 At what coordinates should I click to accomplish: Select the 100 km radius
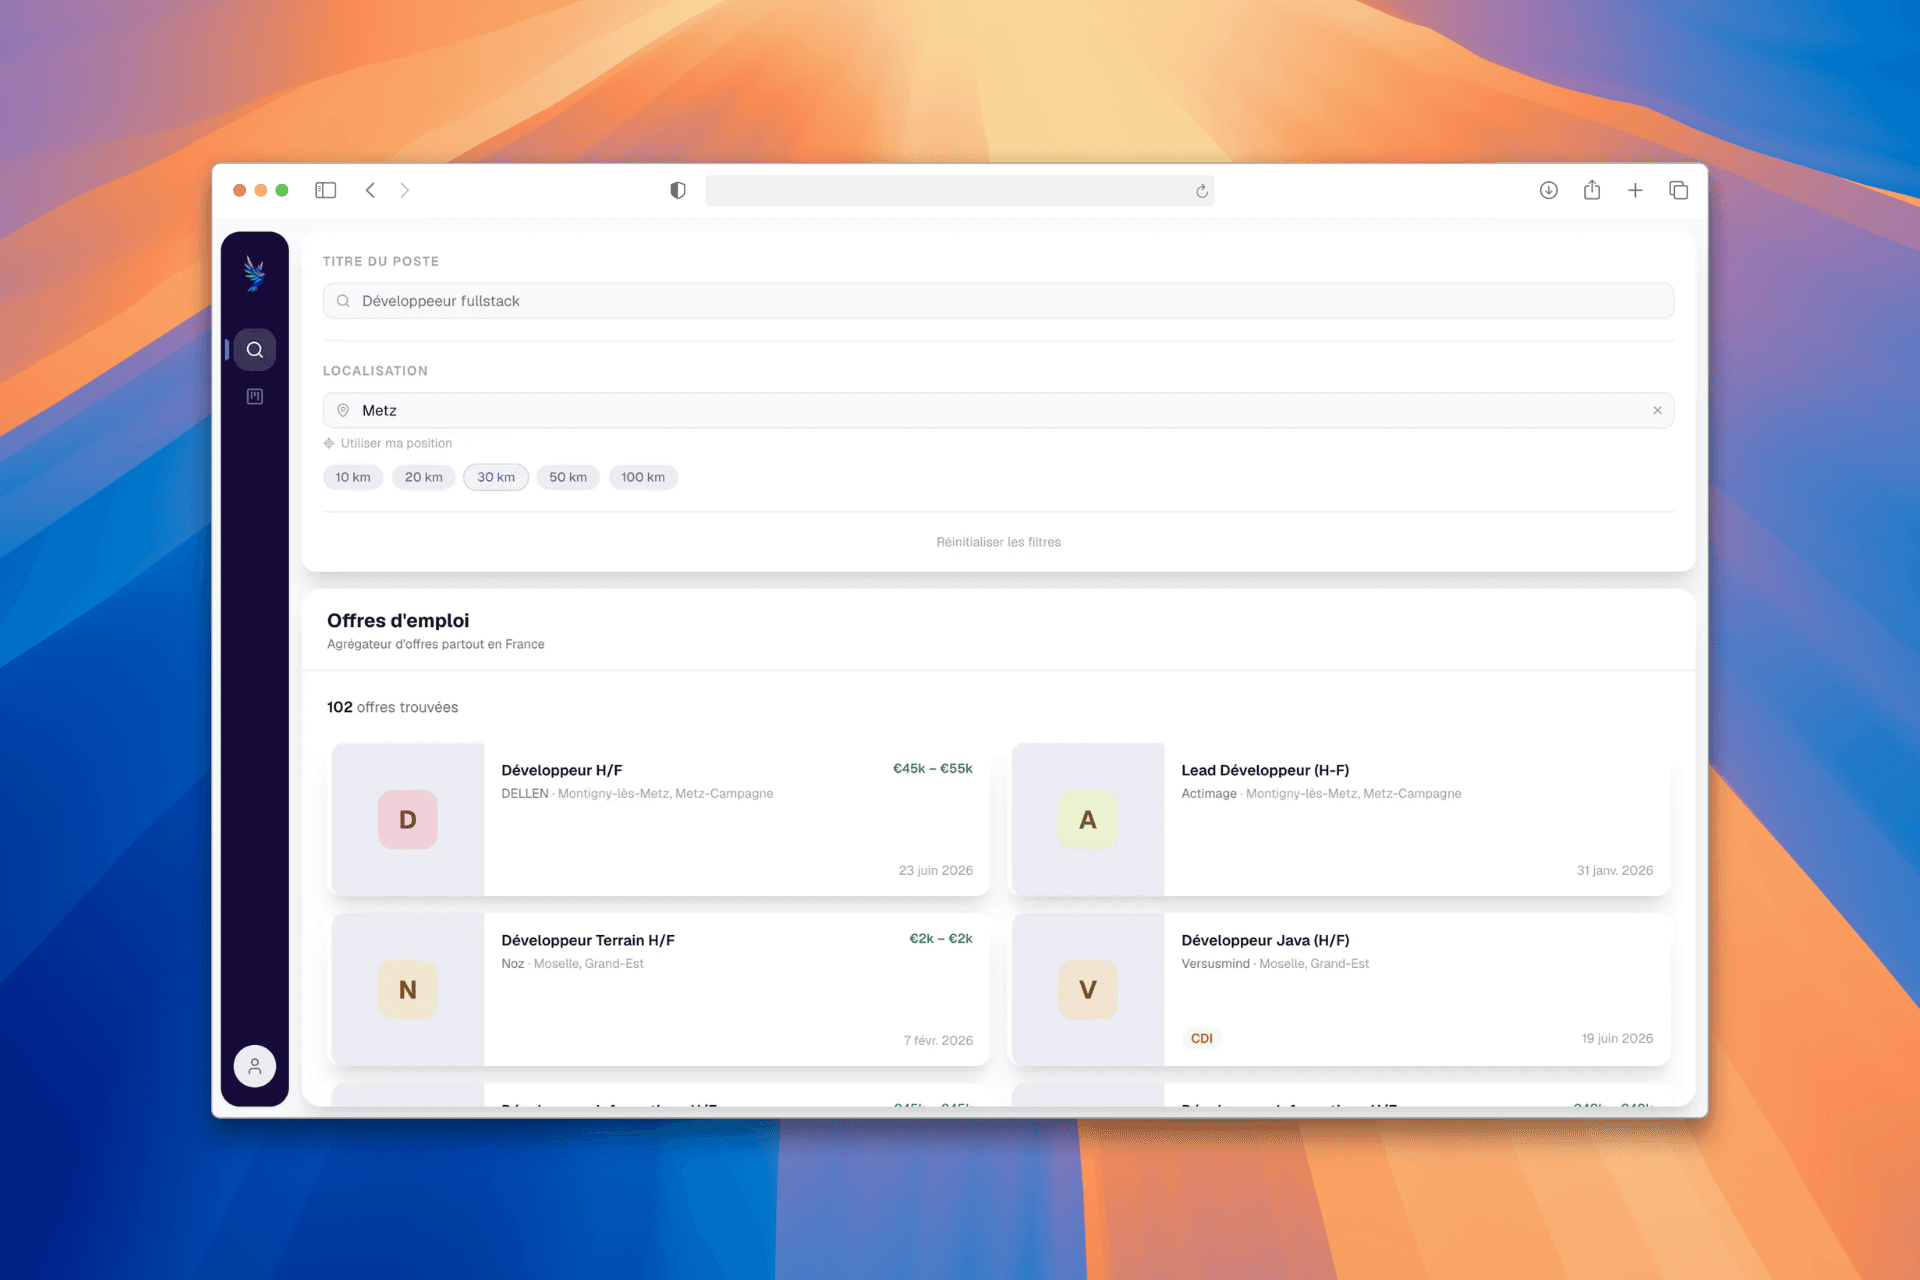coord(643,477)
